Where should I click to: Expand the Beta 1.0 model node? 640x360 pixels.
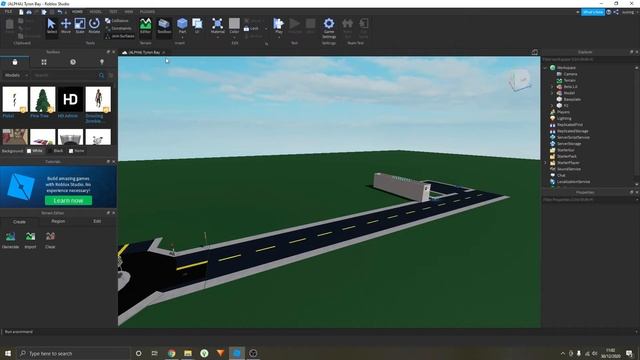point(552,87)
